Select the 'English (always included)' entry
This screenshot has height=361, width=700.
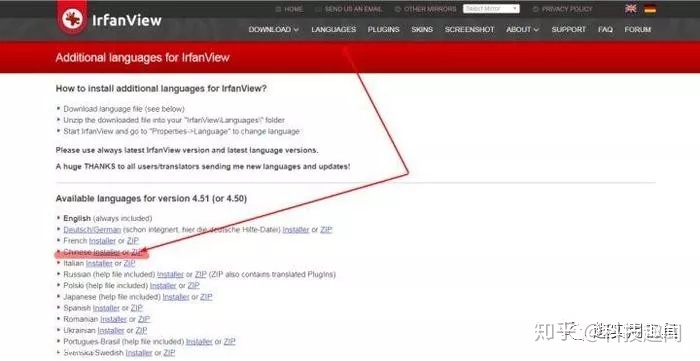tap(108, 218)
